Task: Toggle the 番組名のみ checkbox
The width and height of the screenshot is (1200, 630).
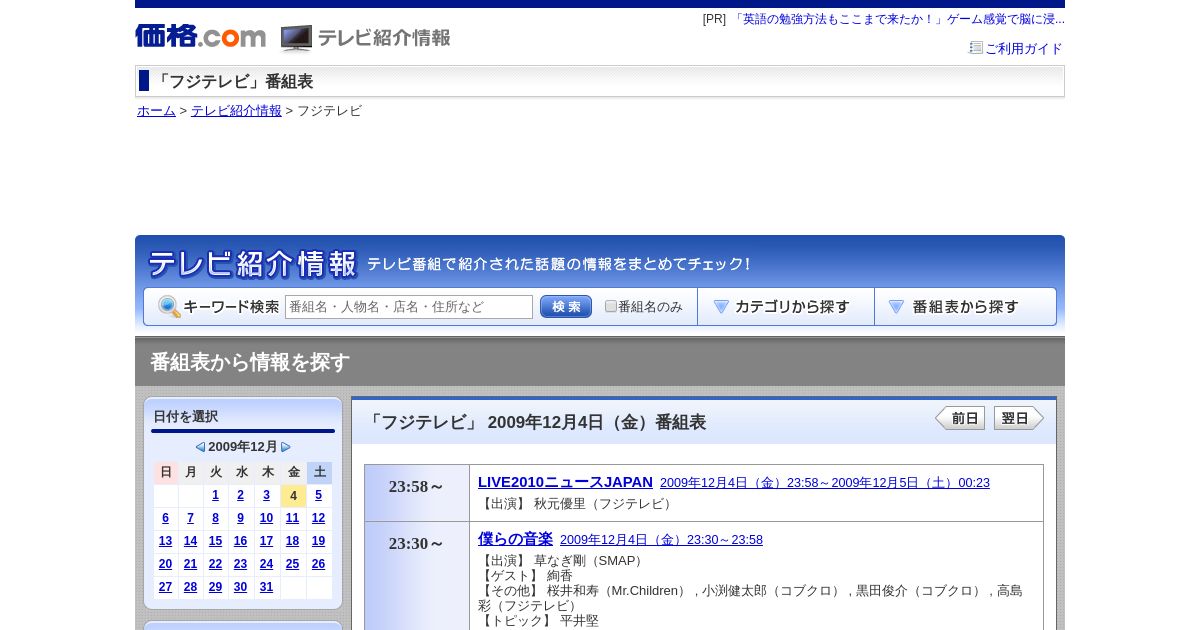Action: (611, 306)
